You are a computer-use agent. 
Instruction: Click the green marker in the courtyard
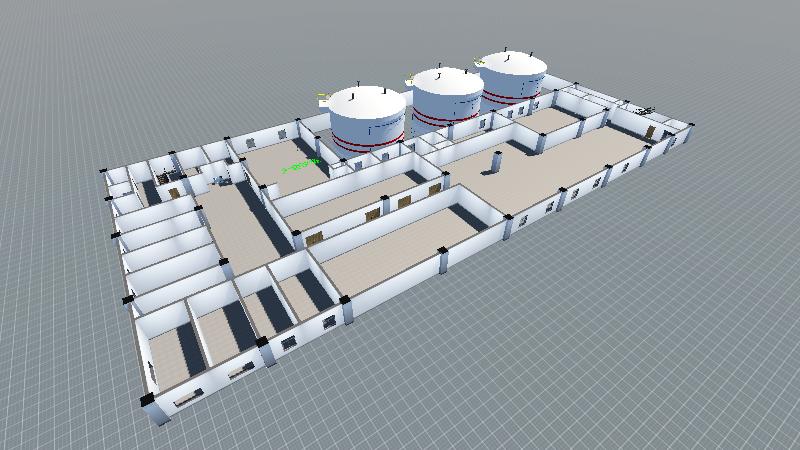pyautogui.click(x=300, y=166)
